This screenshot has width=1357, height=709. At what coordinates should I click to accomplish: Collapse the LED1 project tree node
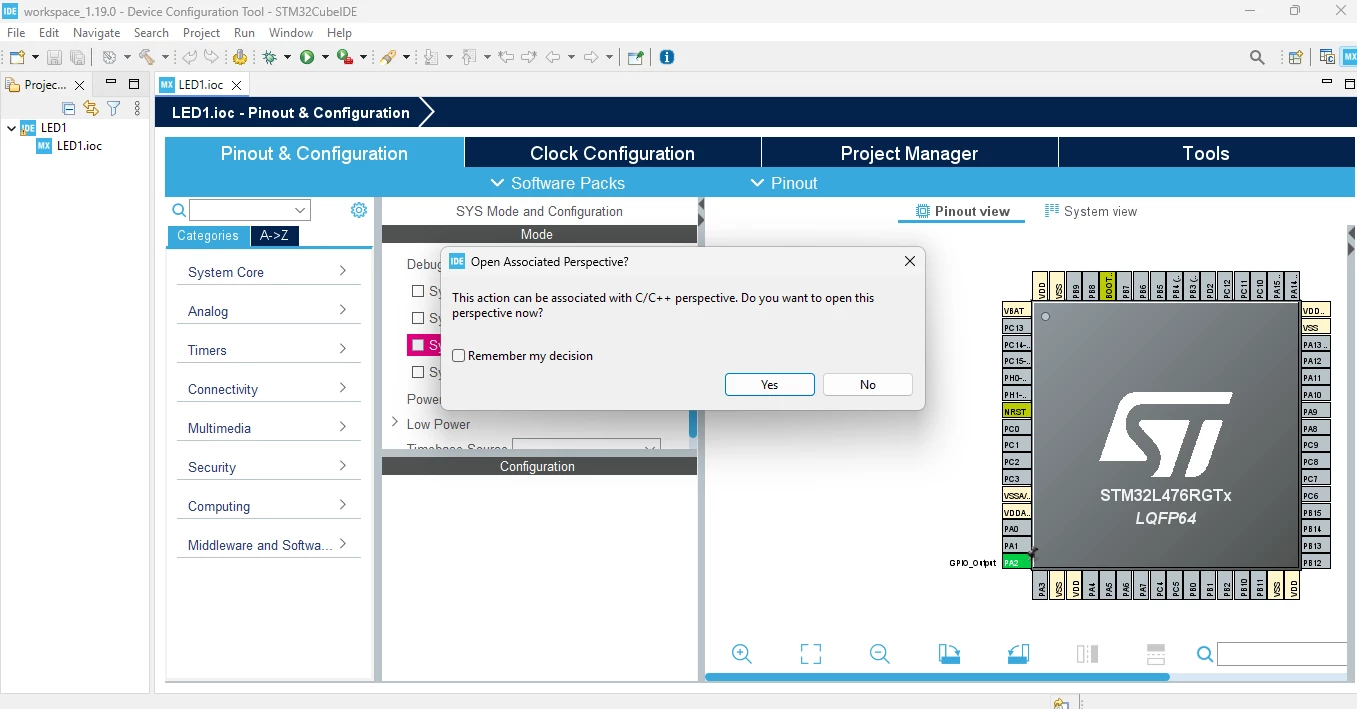11,128
